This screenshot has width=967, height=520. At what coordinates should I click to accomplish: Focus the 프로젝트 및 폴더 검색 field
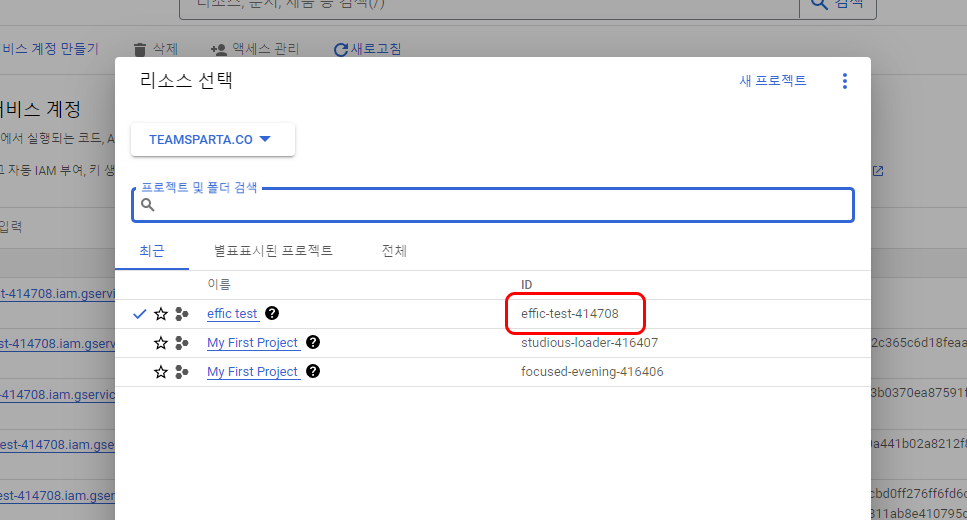coord(500,205)
